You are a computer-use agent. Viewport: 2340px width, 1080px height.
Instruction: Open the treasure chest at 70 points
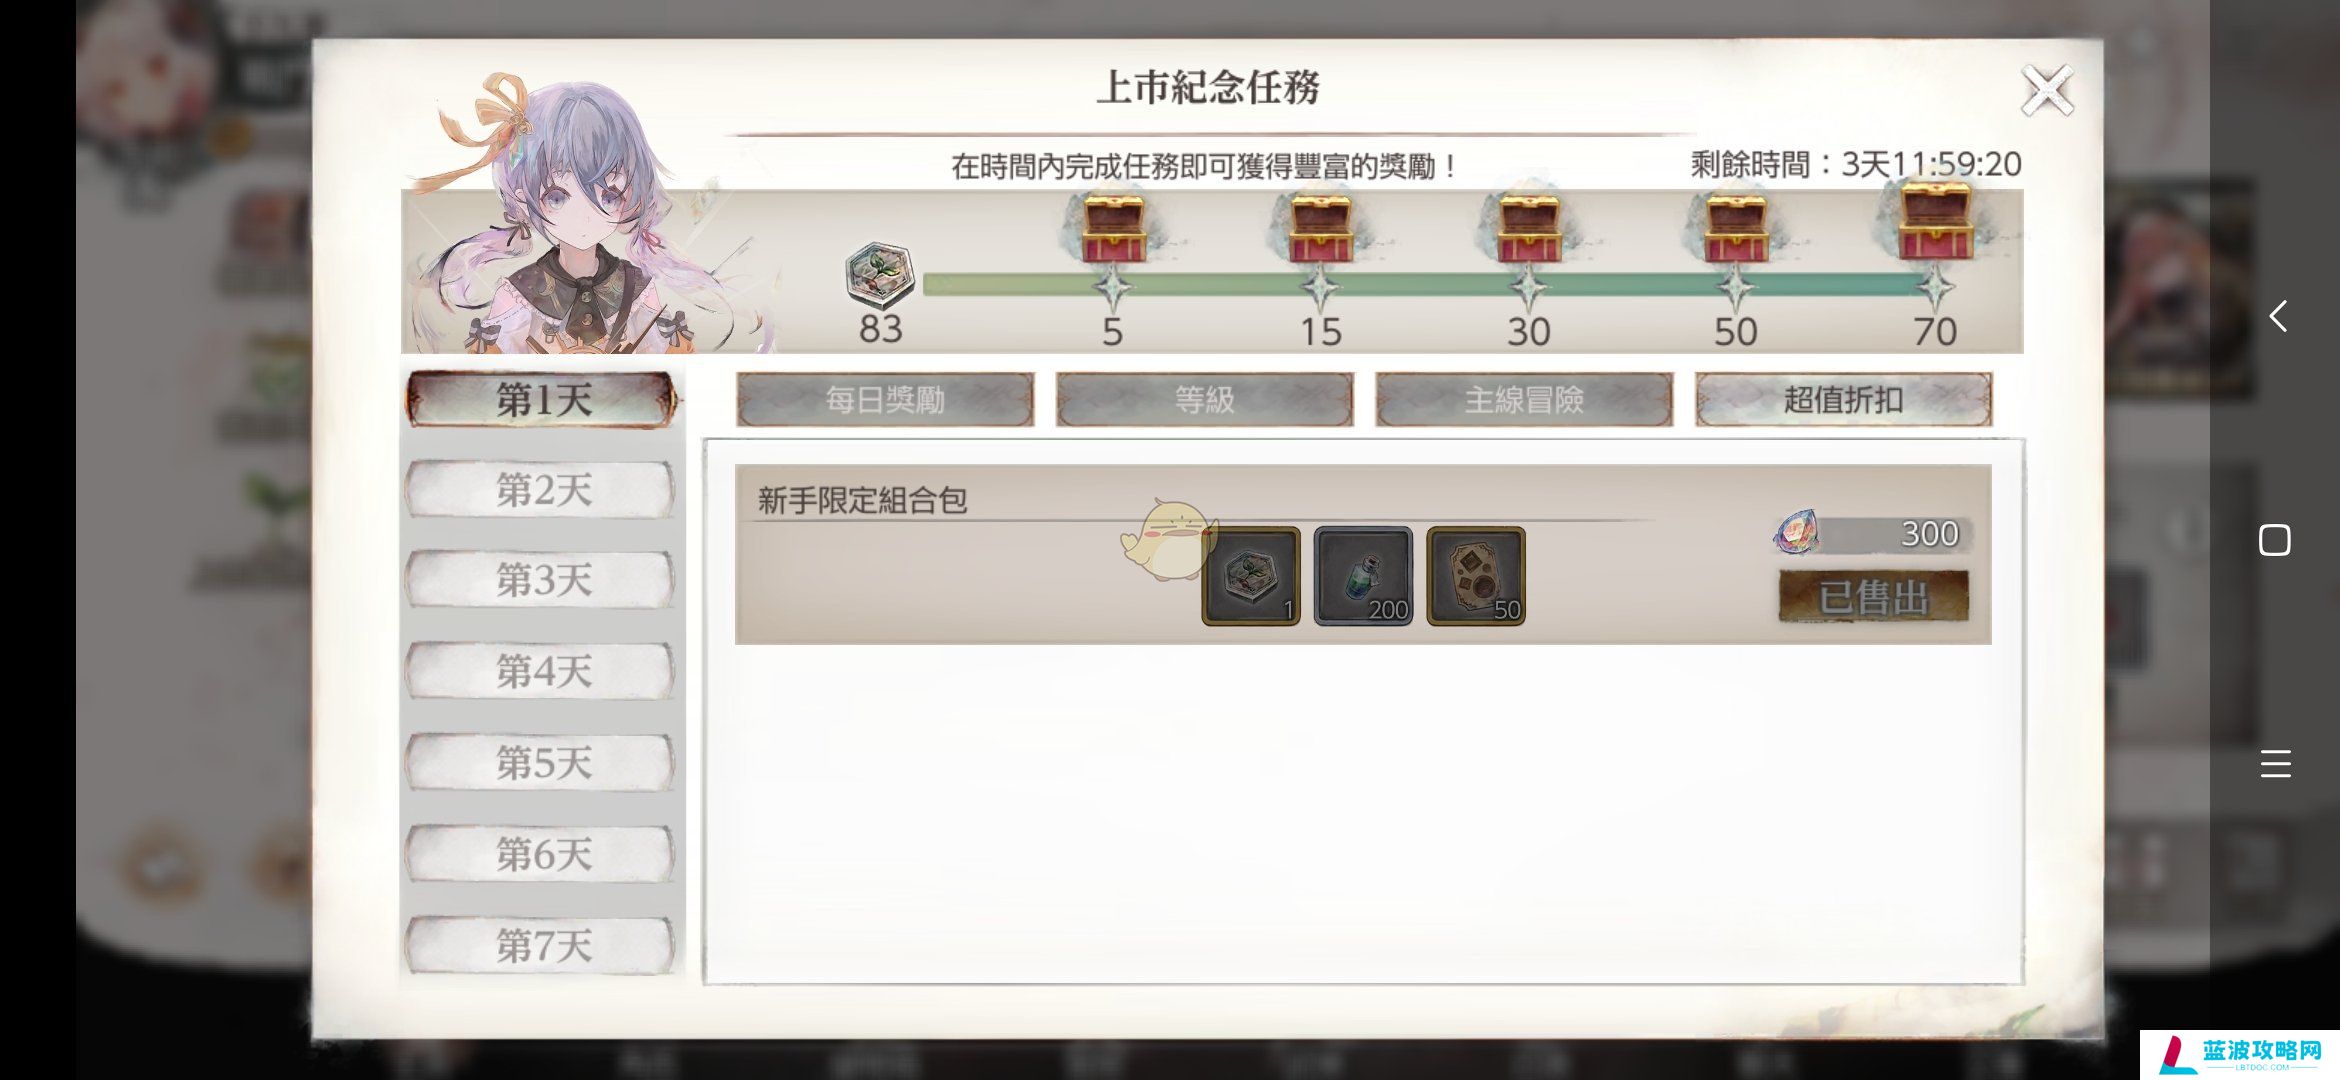1935,220
